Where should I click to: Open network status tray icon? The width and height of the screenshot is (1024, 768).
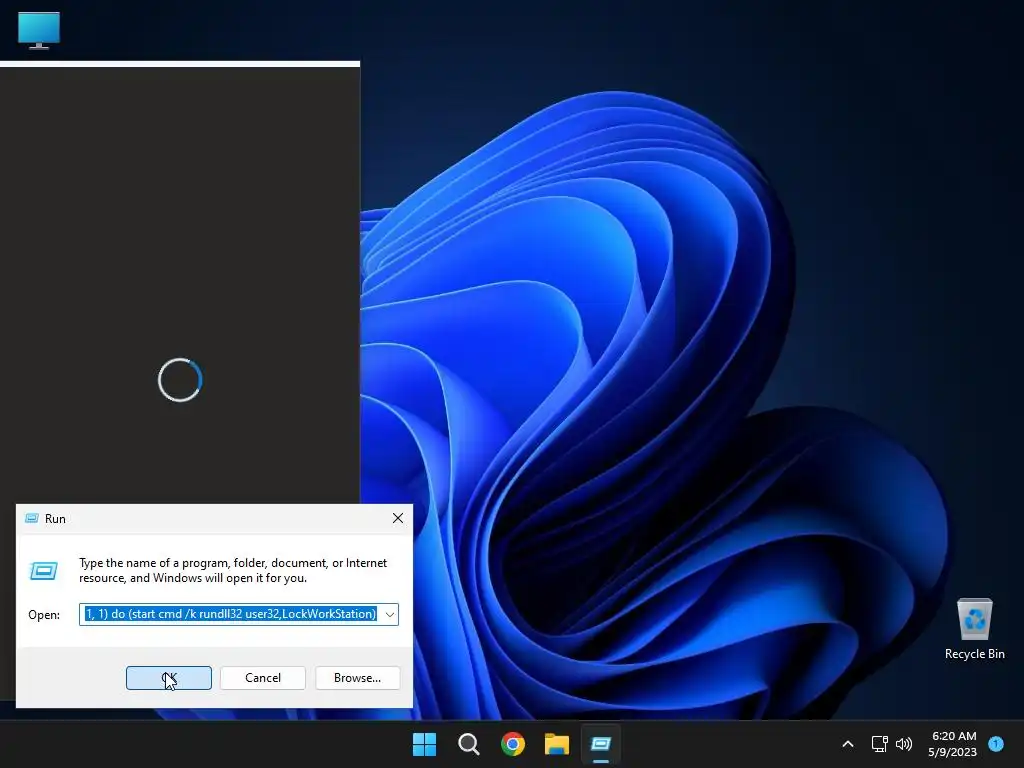coord(880,744)
